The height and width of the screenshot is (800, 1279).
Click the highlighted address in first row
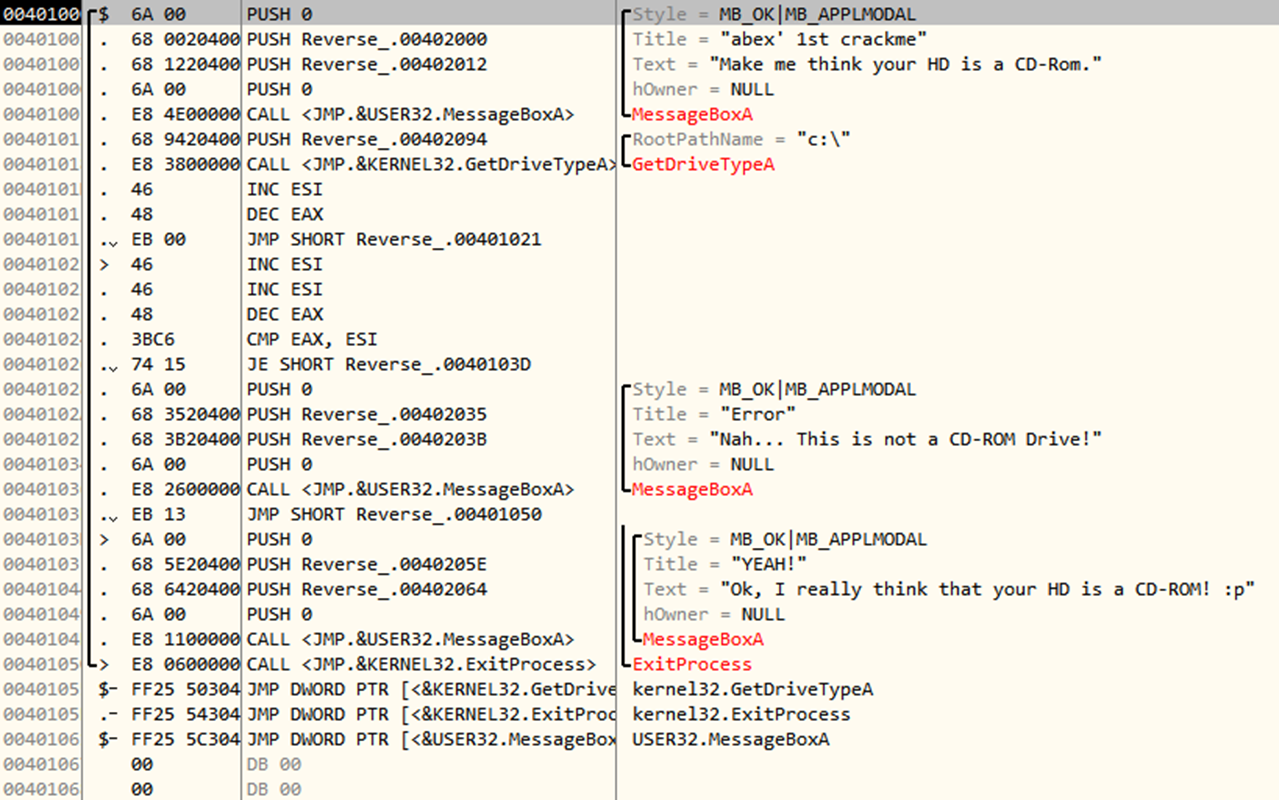point(41,14)
